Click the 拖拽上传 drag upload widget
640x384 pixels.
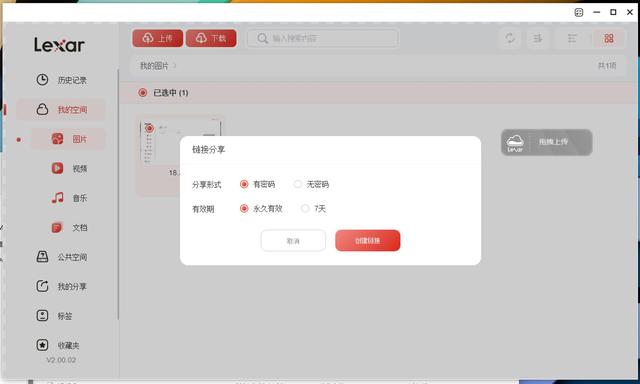point(547,142)
